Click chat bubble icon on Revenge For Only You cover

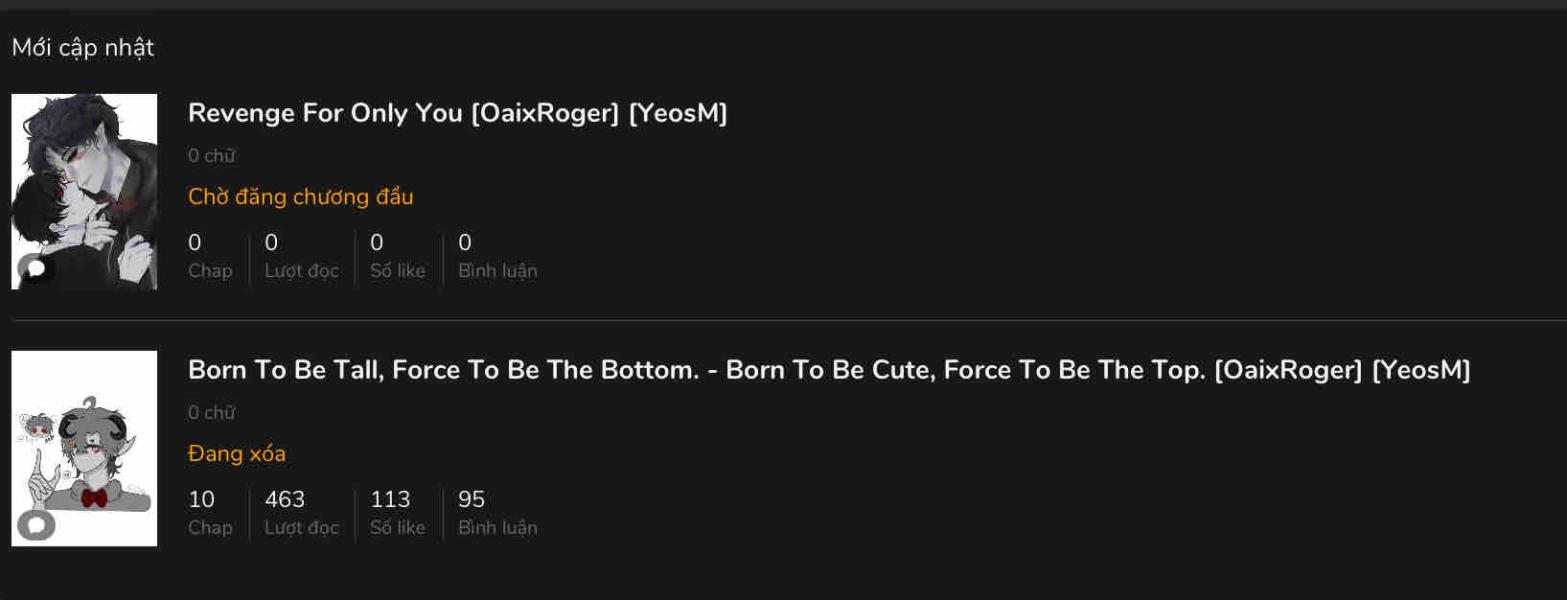pos(36,268)
